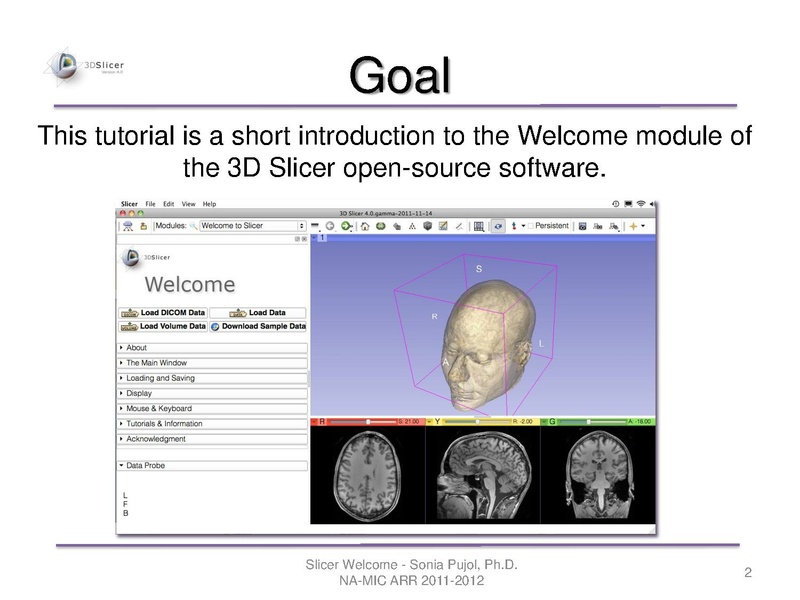
Task: Select the fiducial place mouse mode icon
Action: [x=514, y=226]
